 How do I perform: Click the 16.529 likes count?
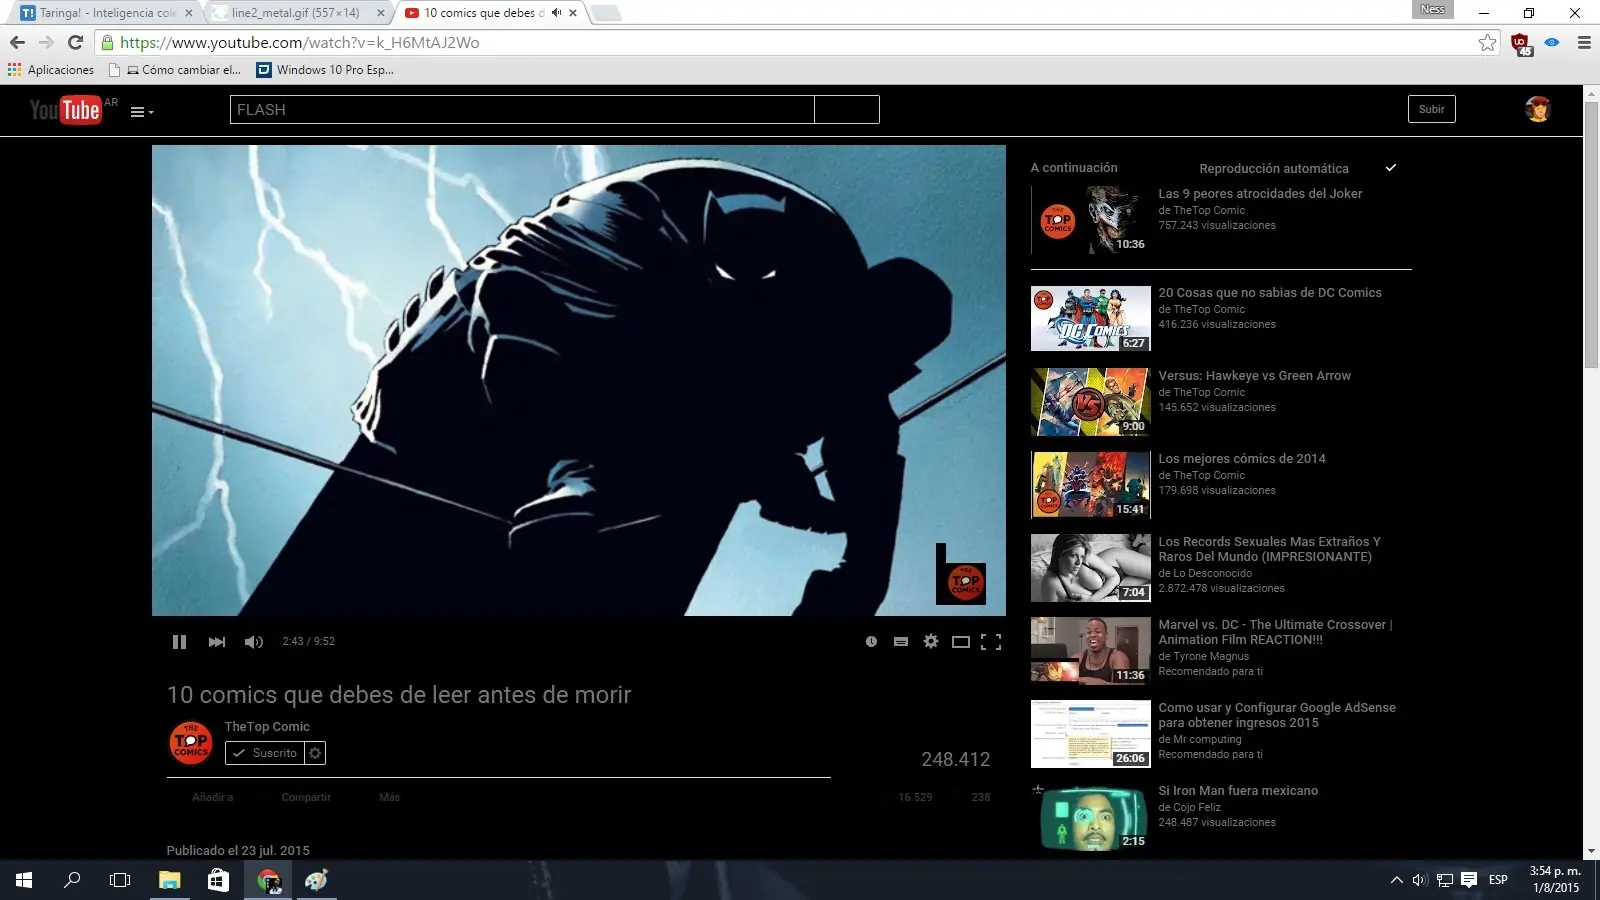(915, 797)
